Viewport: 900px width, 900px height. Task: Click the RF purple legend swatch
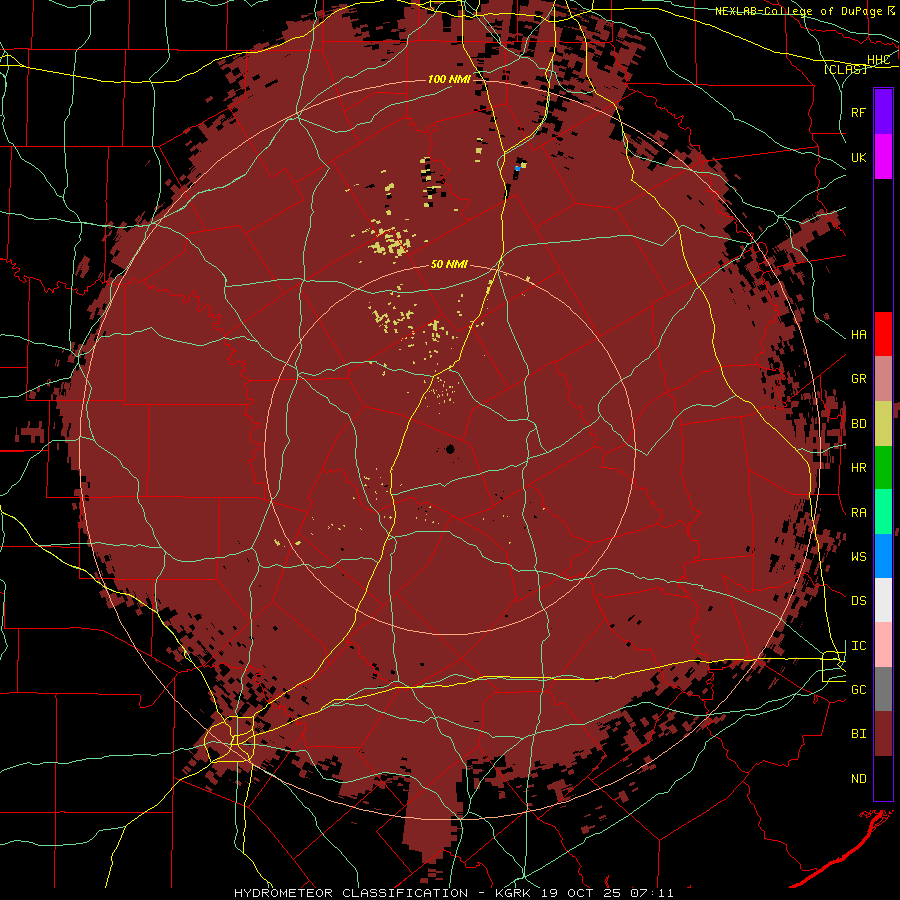[x=883, y=112]
